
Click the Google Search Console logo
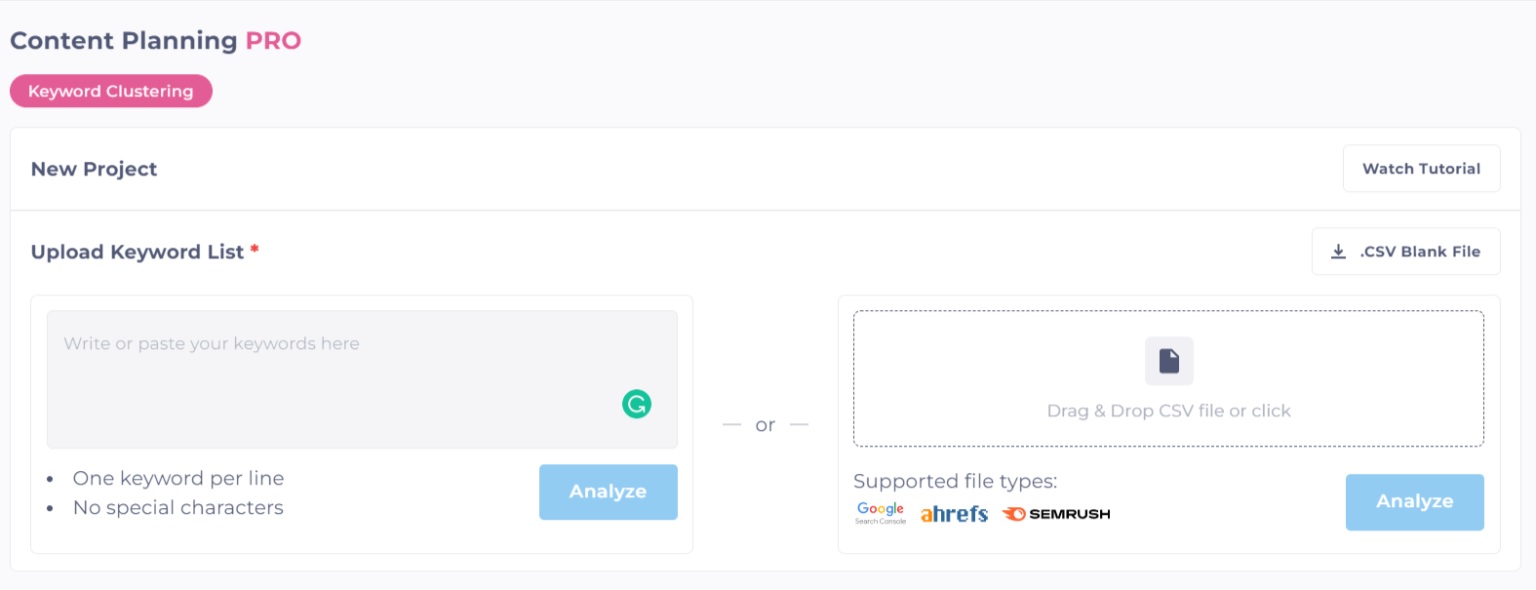tap(880, 513)
